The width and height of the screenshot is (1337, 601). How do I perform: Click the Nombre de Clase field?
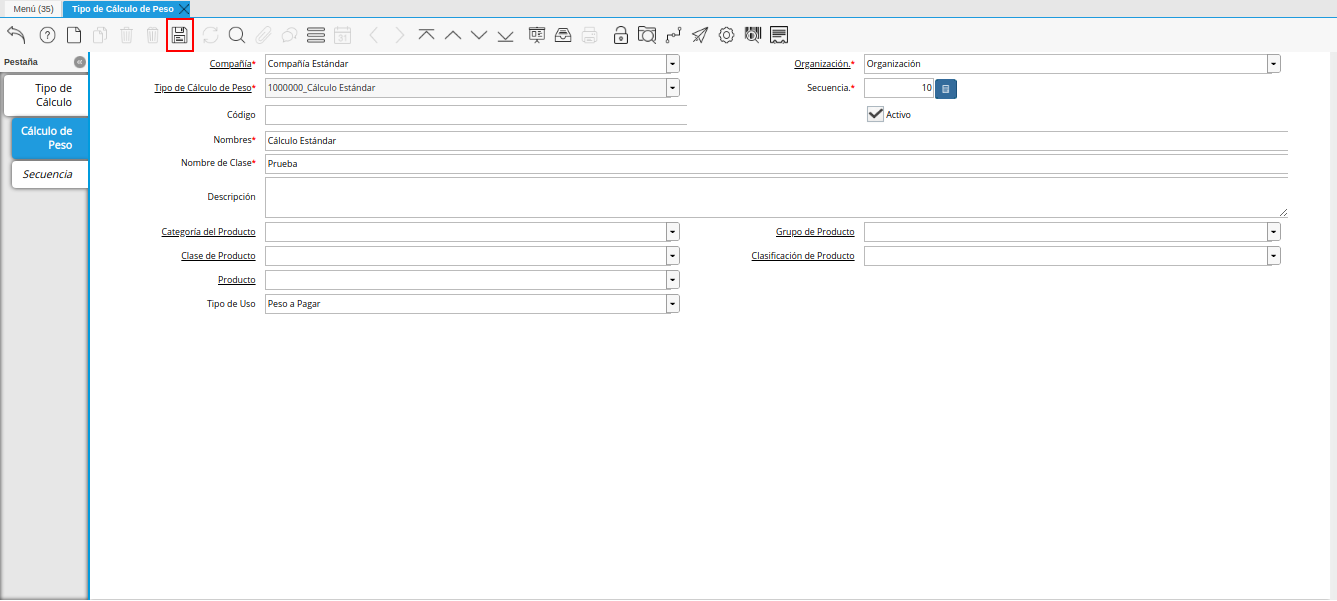[x=776, y=164]
